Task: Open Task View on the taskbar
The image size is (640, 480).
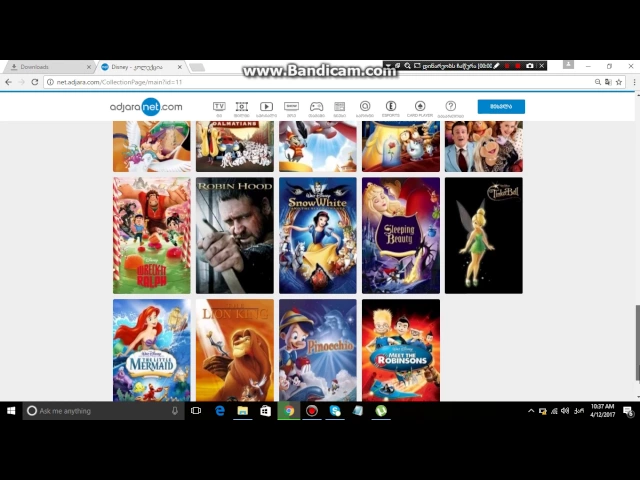Action: [x=196, y=411]
